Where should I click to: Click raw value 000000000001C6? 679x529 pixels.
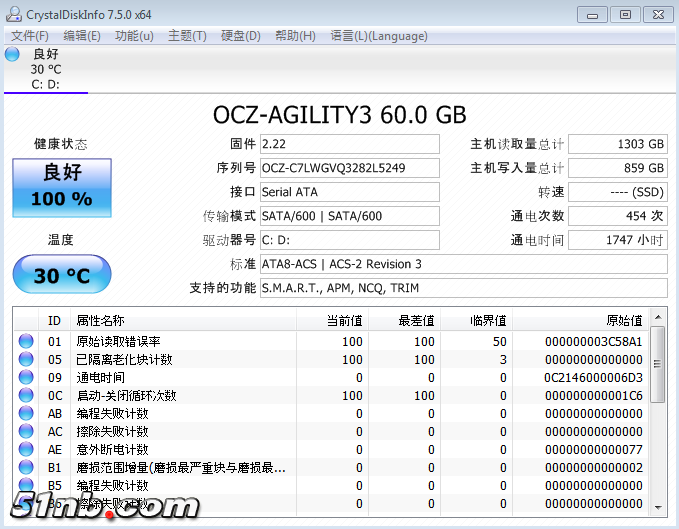(593, 396)
